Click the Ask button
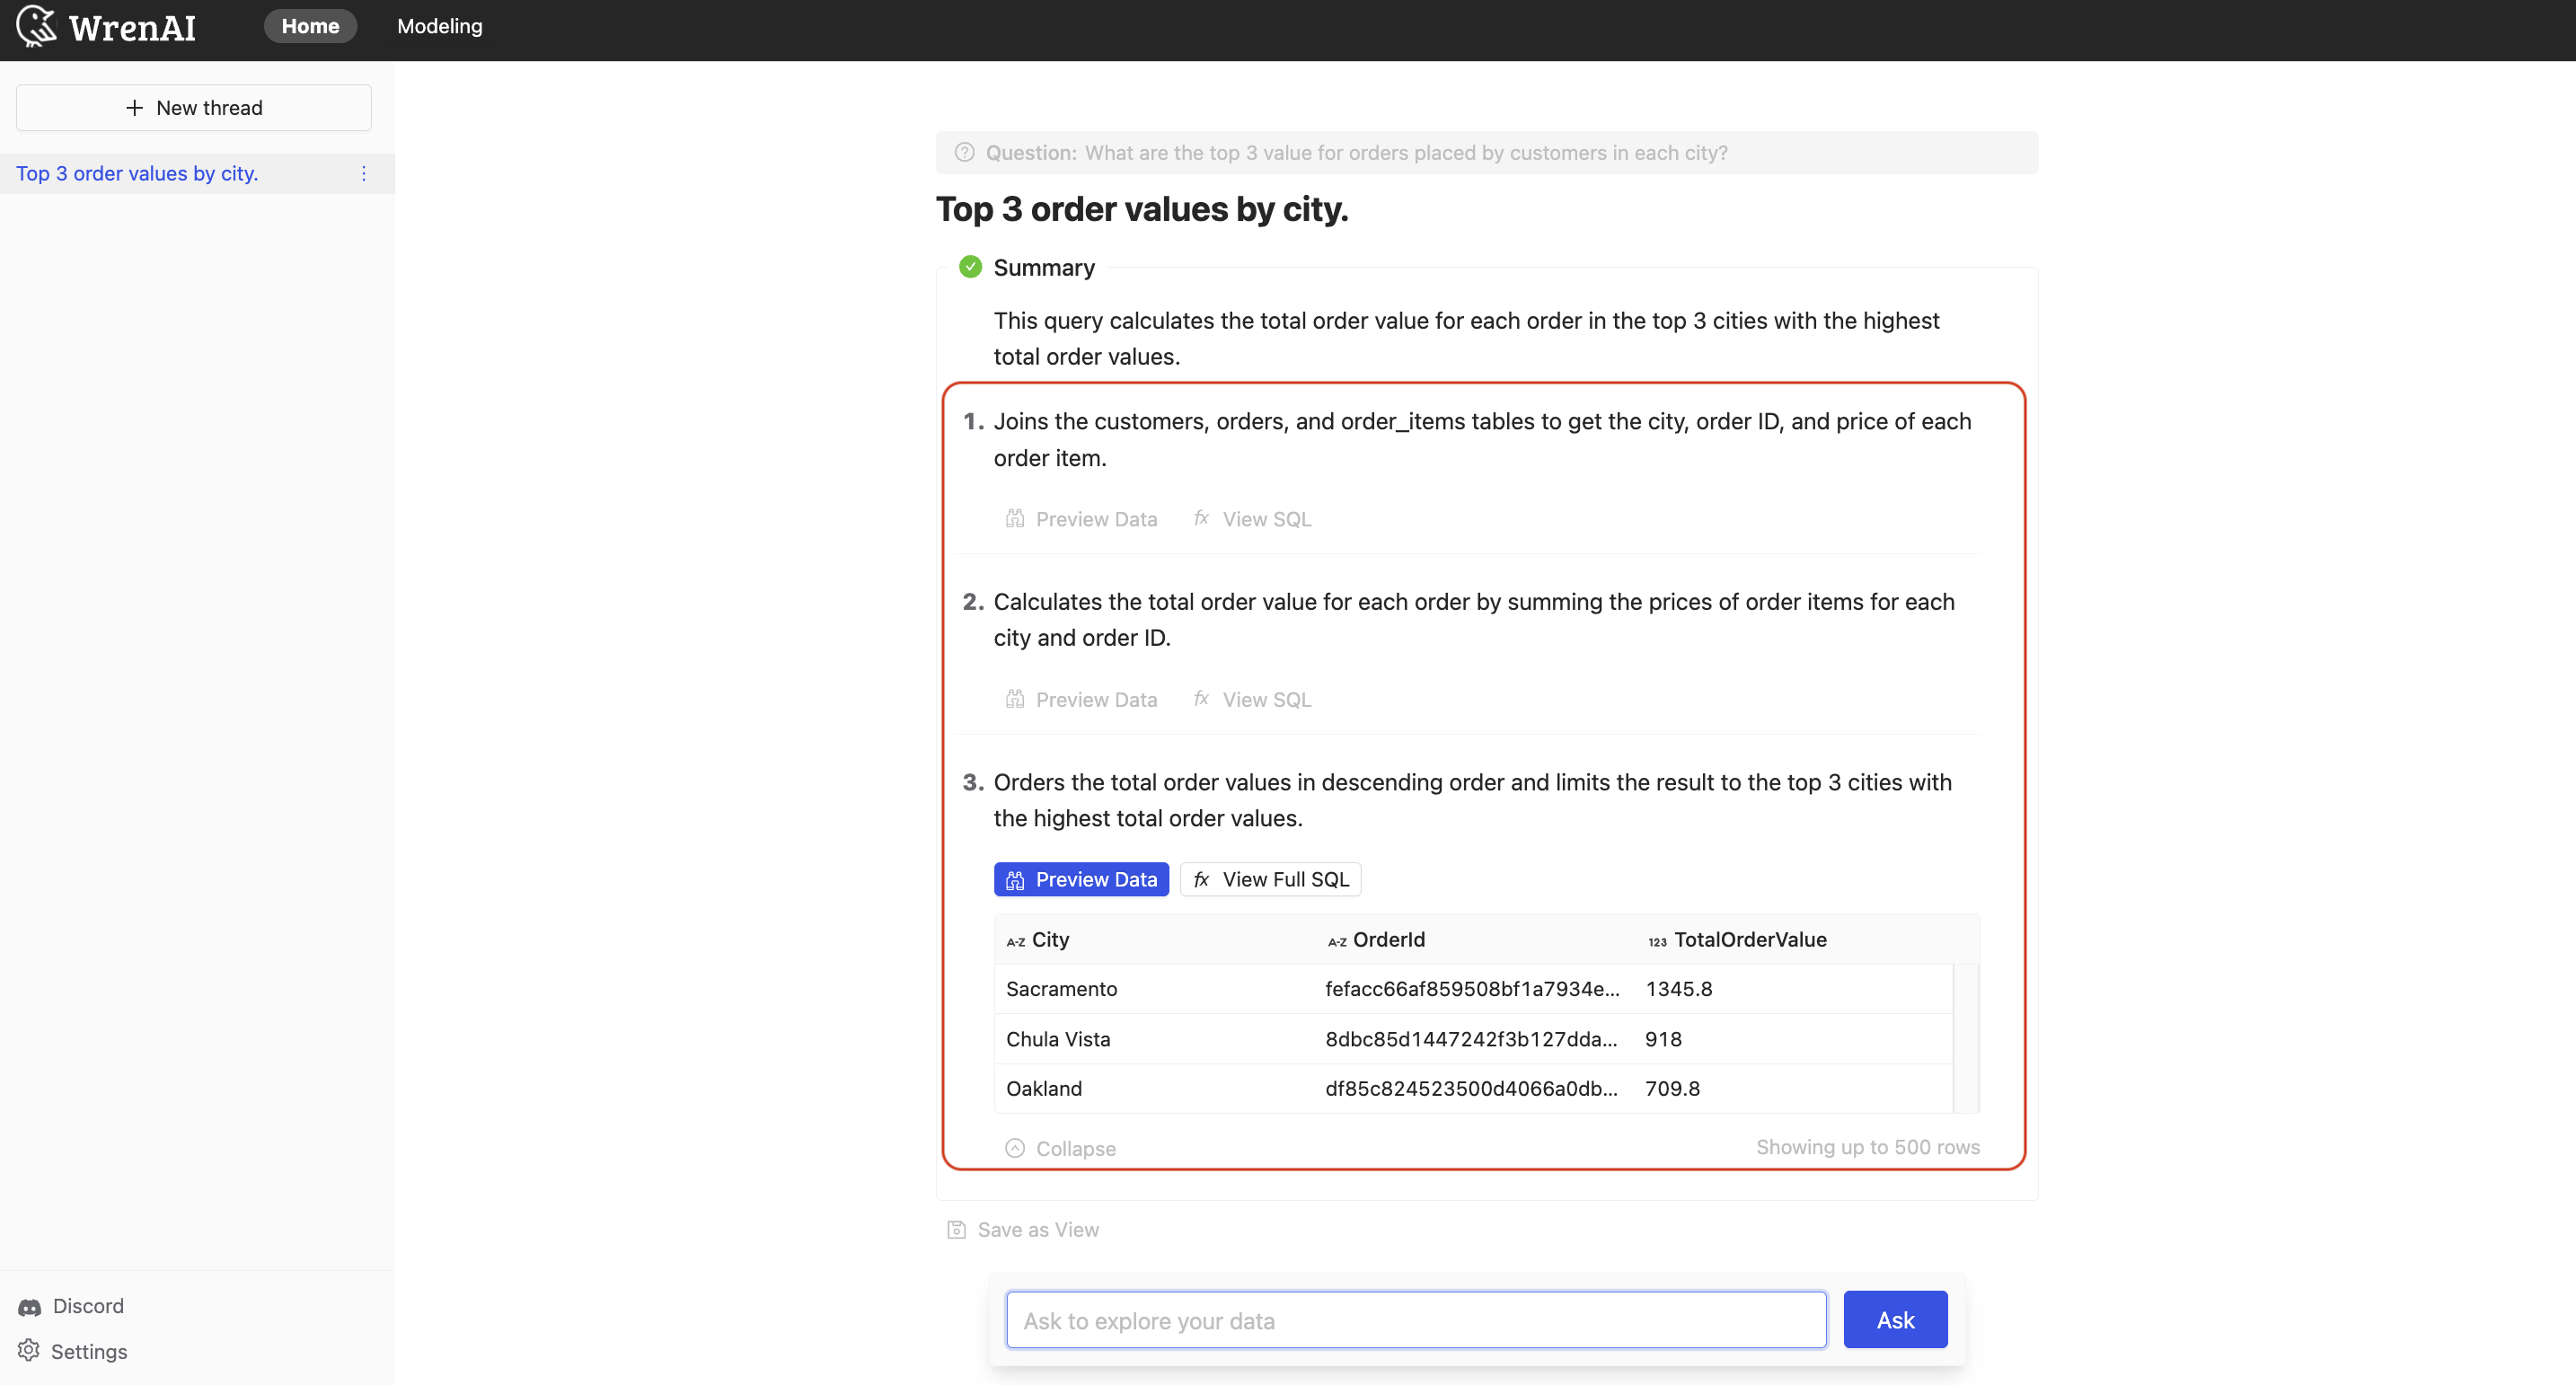Screen dimensions: 2576x1385 point(1895,1320)
